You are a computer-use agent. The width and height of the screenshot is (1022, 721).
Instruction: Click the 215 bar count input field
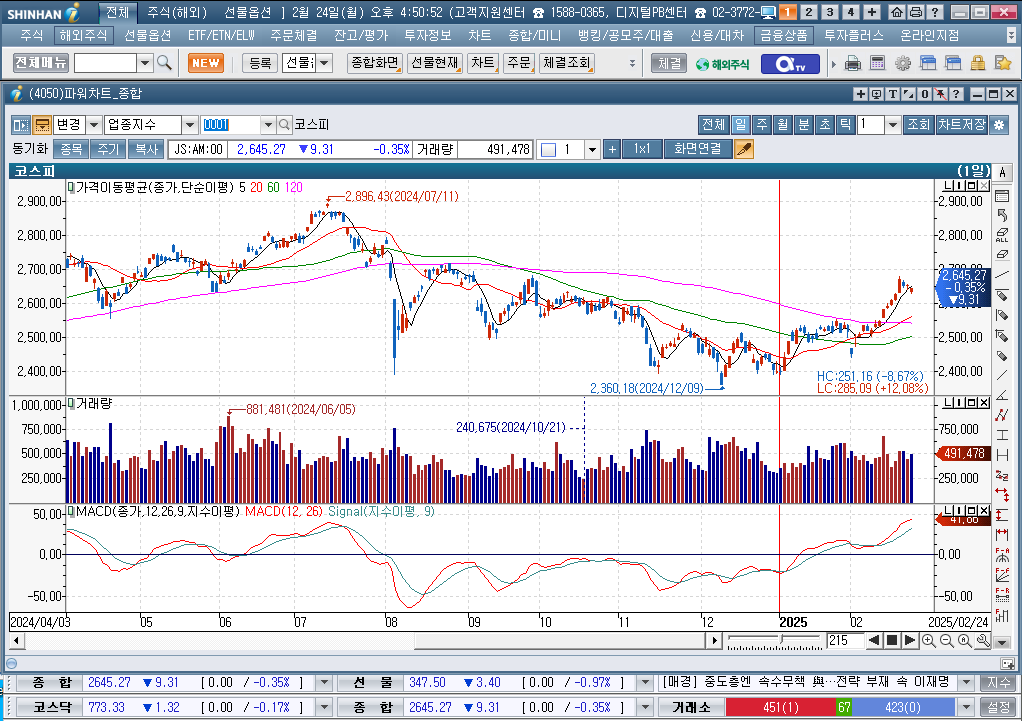pyautogui.click(x=845, y=641)
